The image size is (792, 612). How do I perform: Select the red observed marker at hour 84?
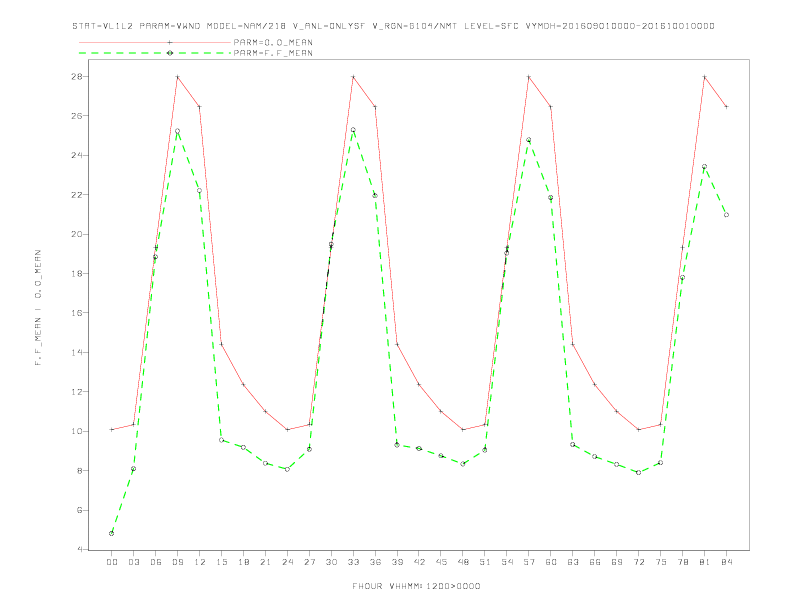(x=726, y=107)
